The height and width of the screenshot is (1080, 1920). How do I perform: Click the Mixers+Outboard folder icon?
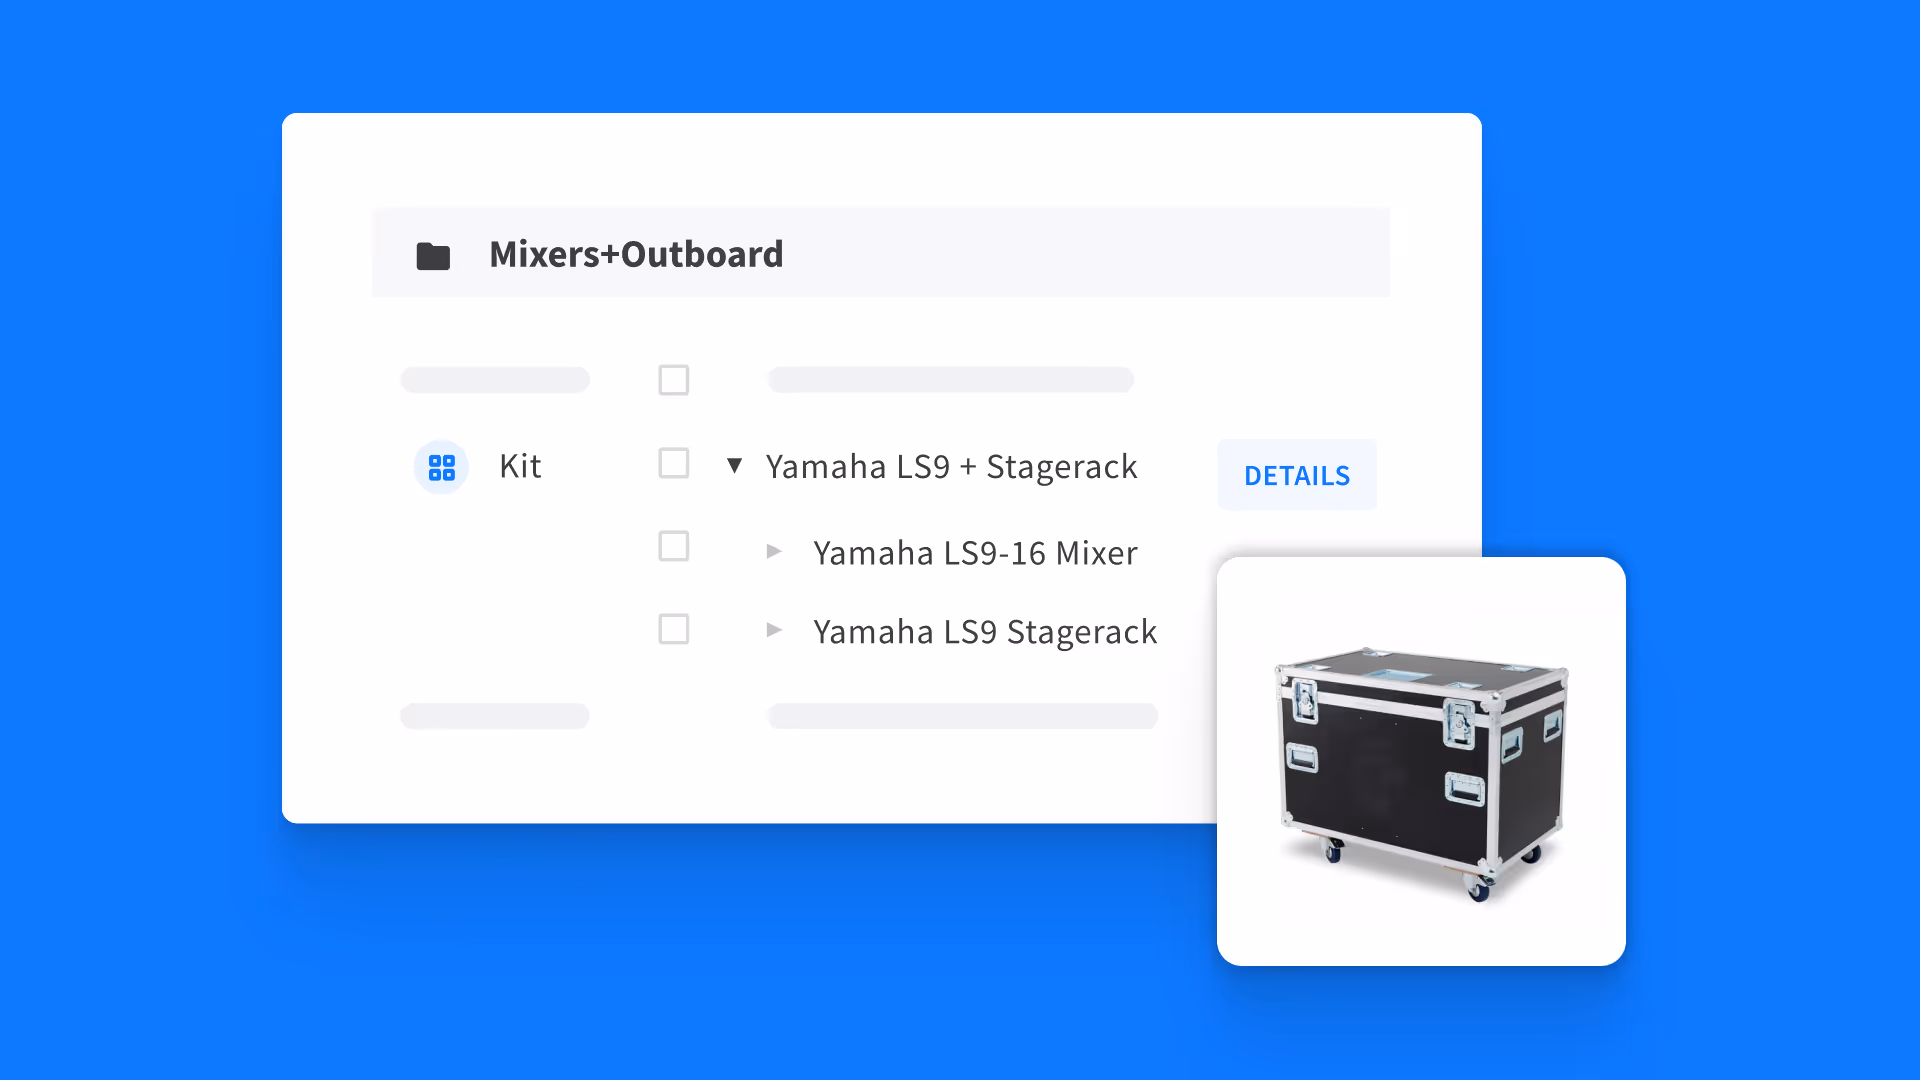coord(433,256)
